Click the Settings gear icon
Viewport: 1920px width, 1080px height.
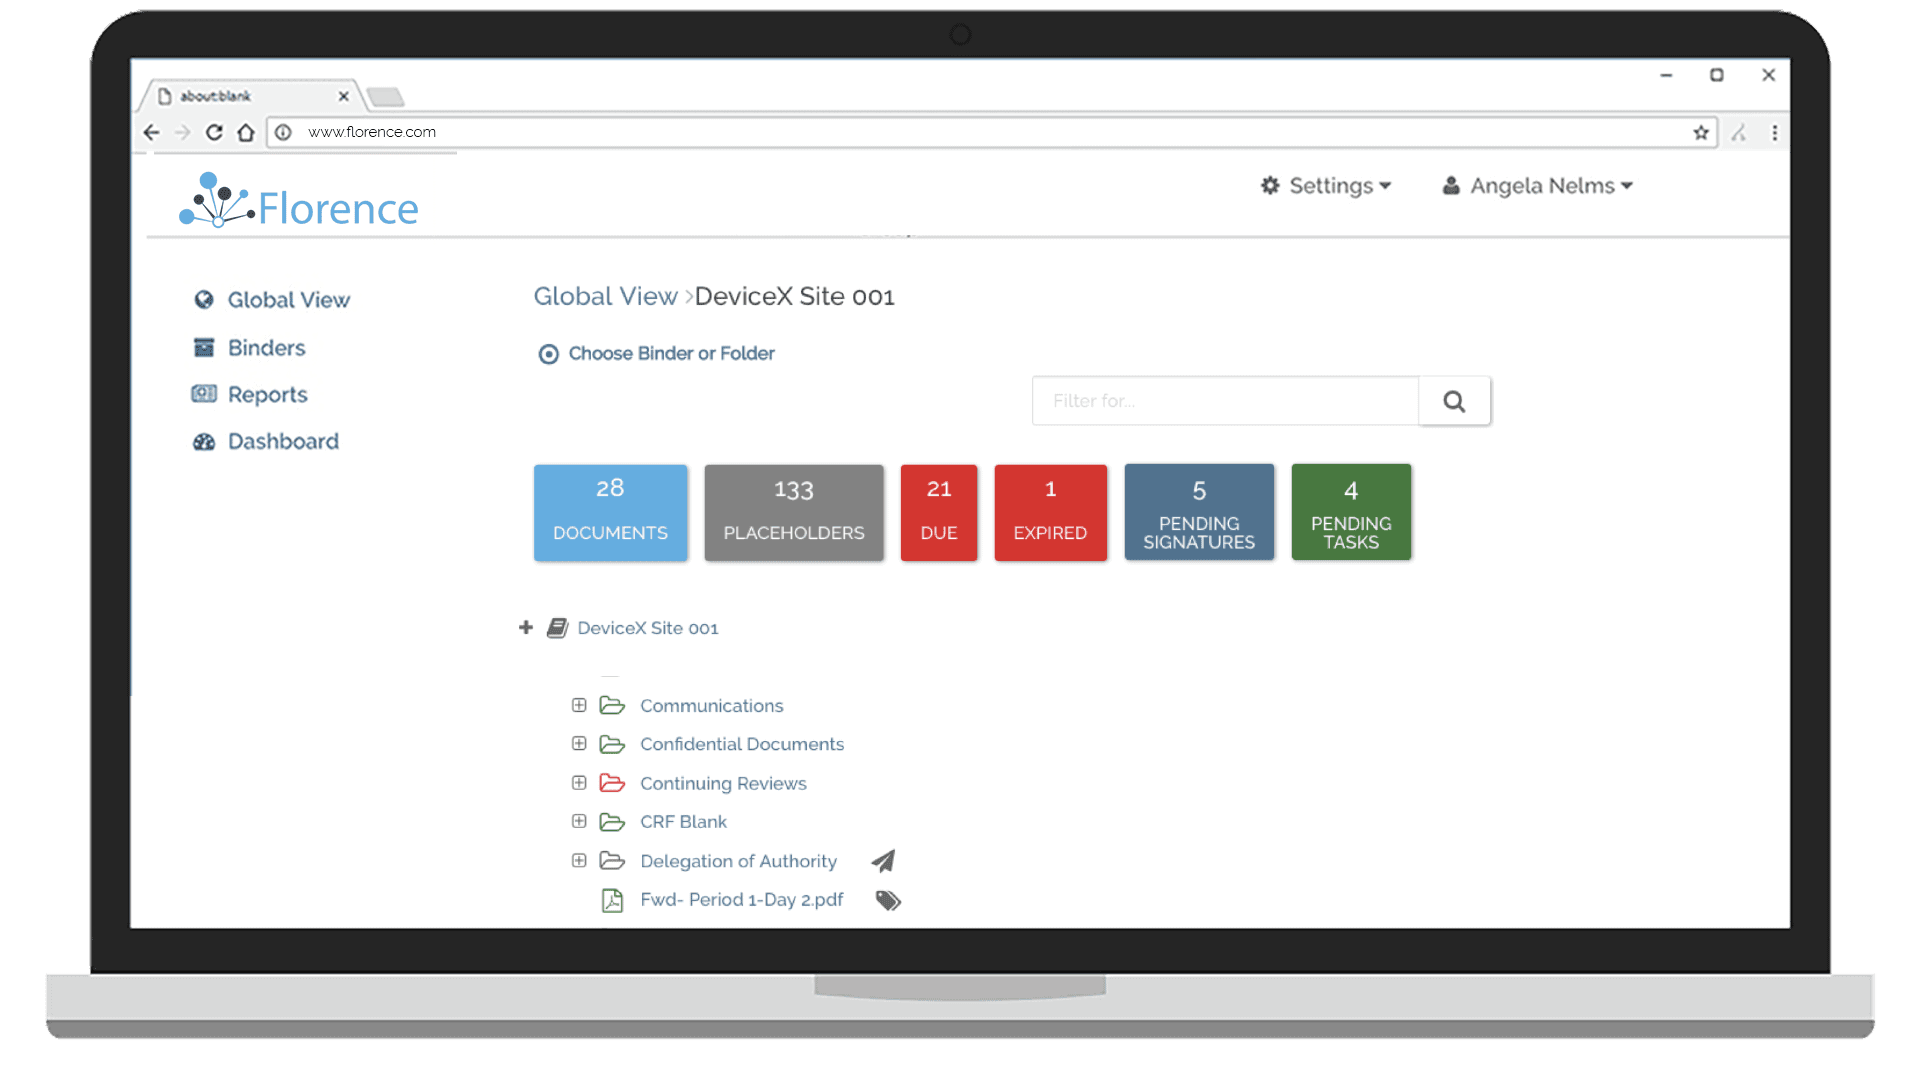(x=1270, y=185)
